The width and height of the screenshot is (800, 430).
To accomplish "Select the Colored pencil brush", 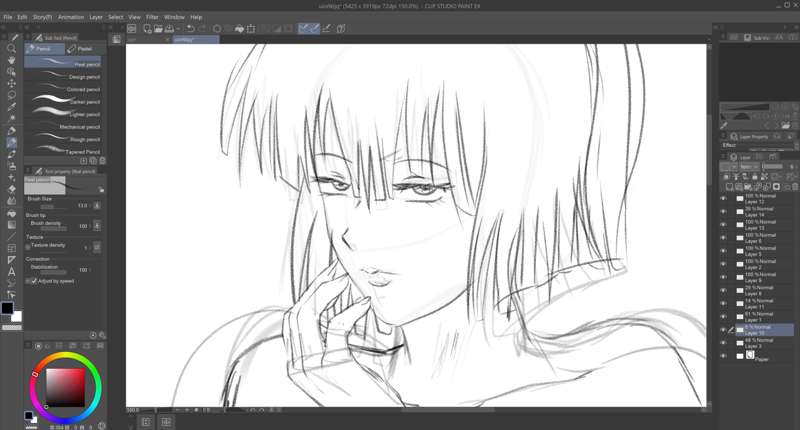I will click(x=63, y=89).
